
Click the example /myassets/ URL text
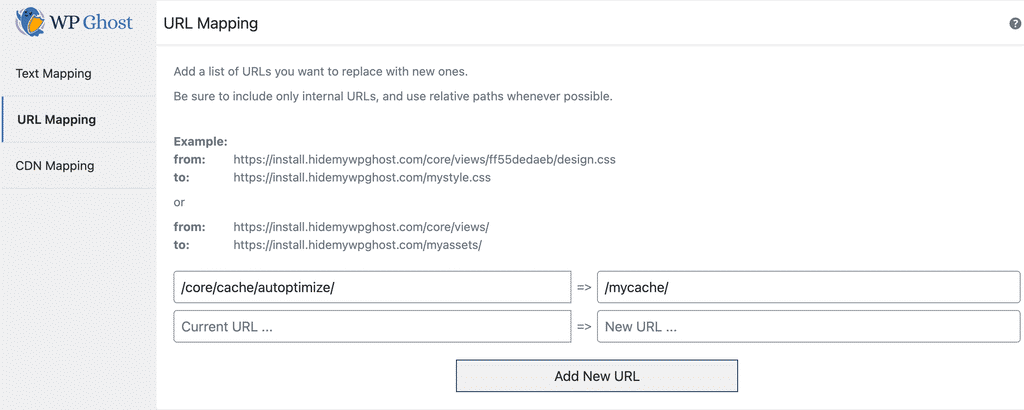358,245
